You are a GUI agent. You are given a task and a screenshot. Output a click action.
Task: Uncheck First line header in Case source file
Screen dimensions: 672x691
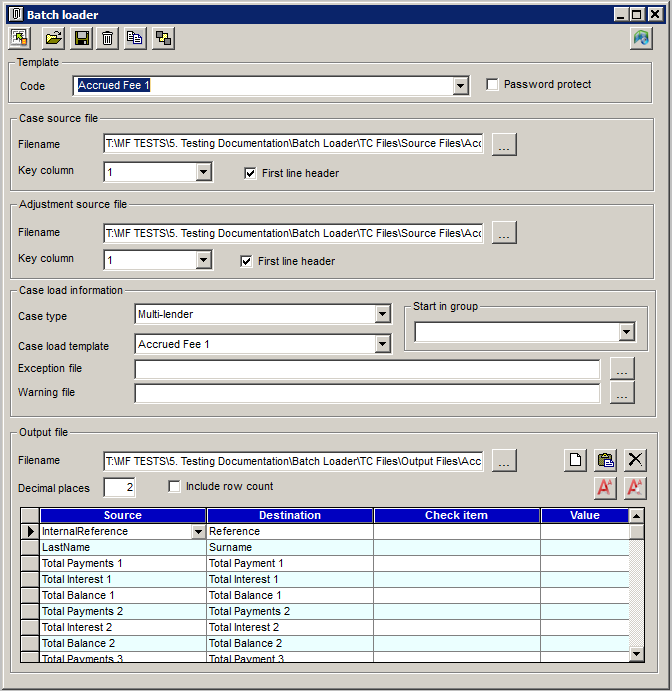click(x=250, y=173)
